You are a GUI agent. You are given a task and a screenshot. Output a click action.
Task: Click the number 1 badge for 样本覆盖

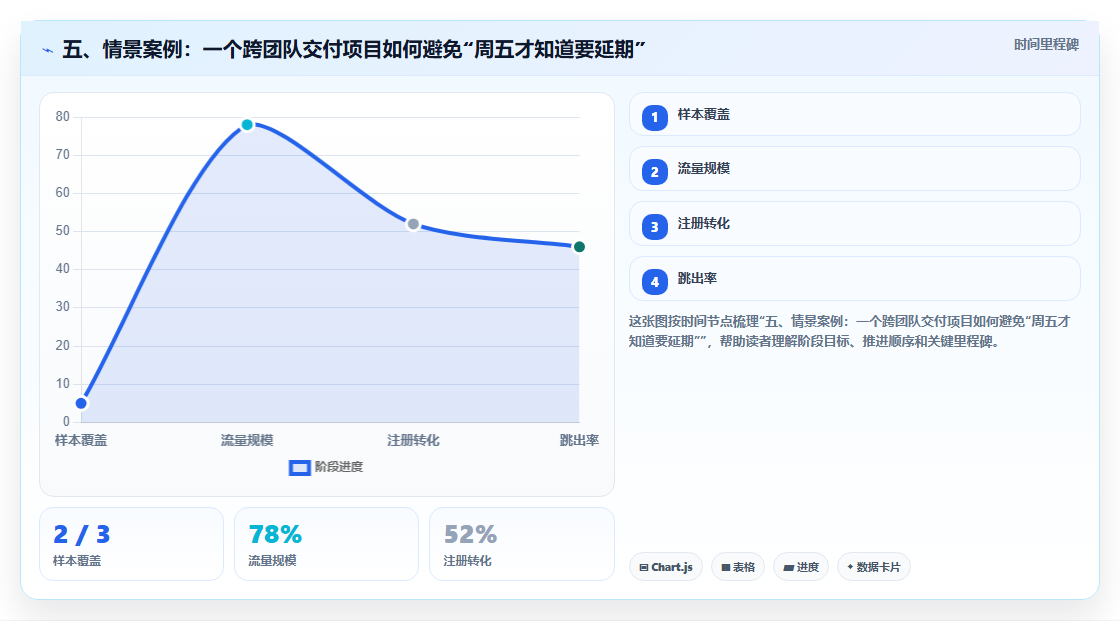coord(654,118)
